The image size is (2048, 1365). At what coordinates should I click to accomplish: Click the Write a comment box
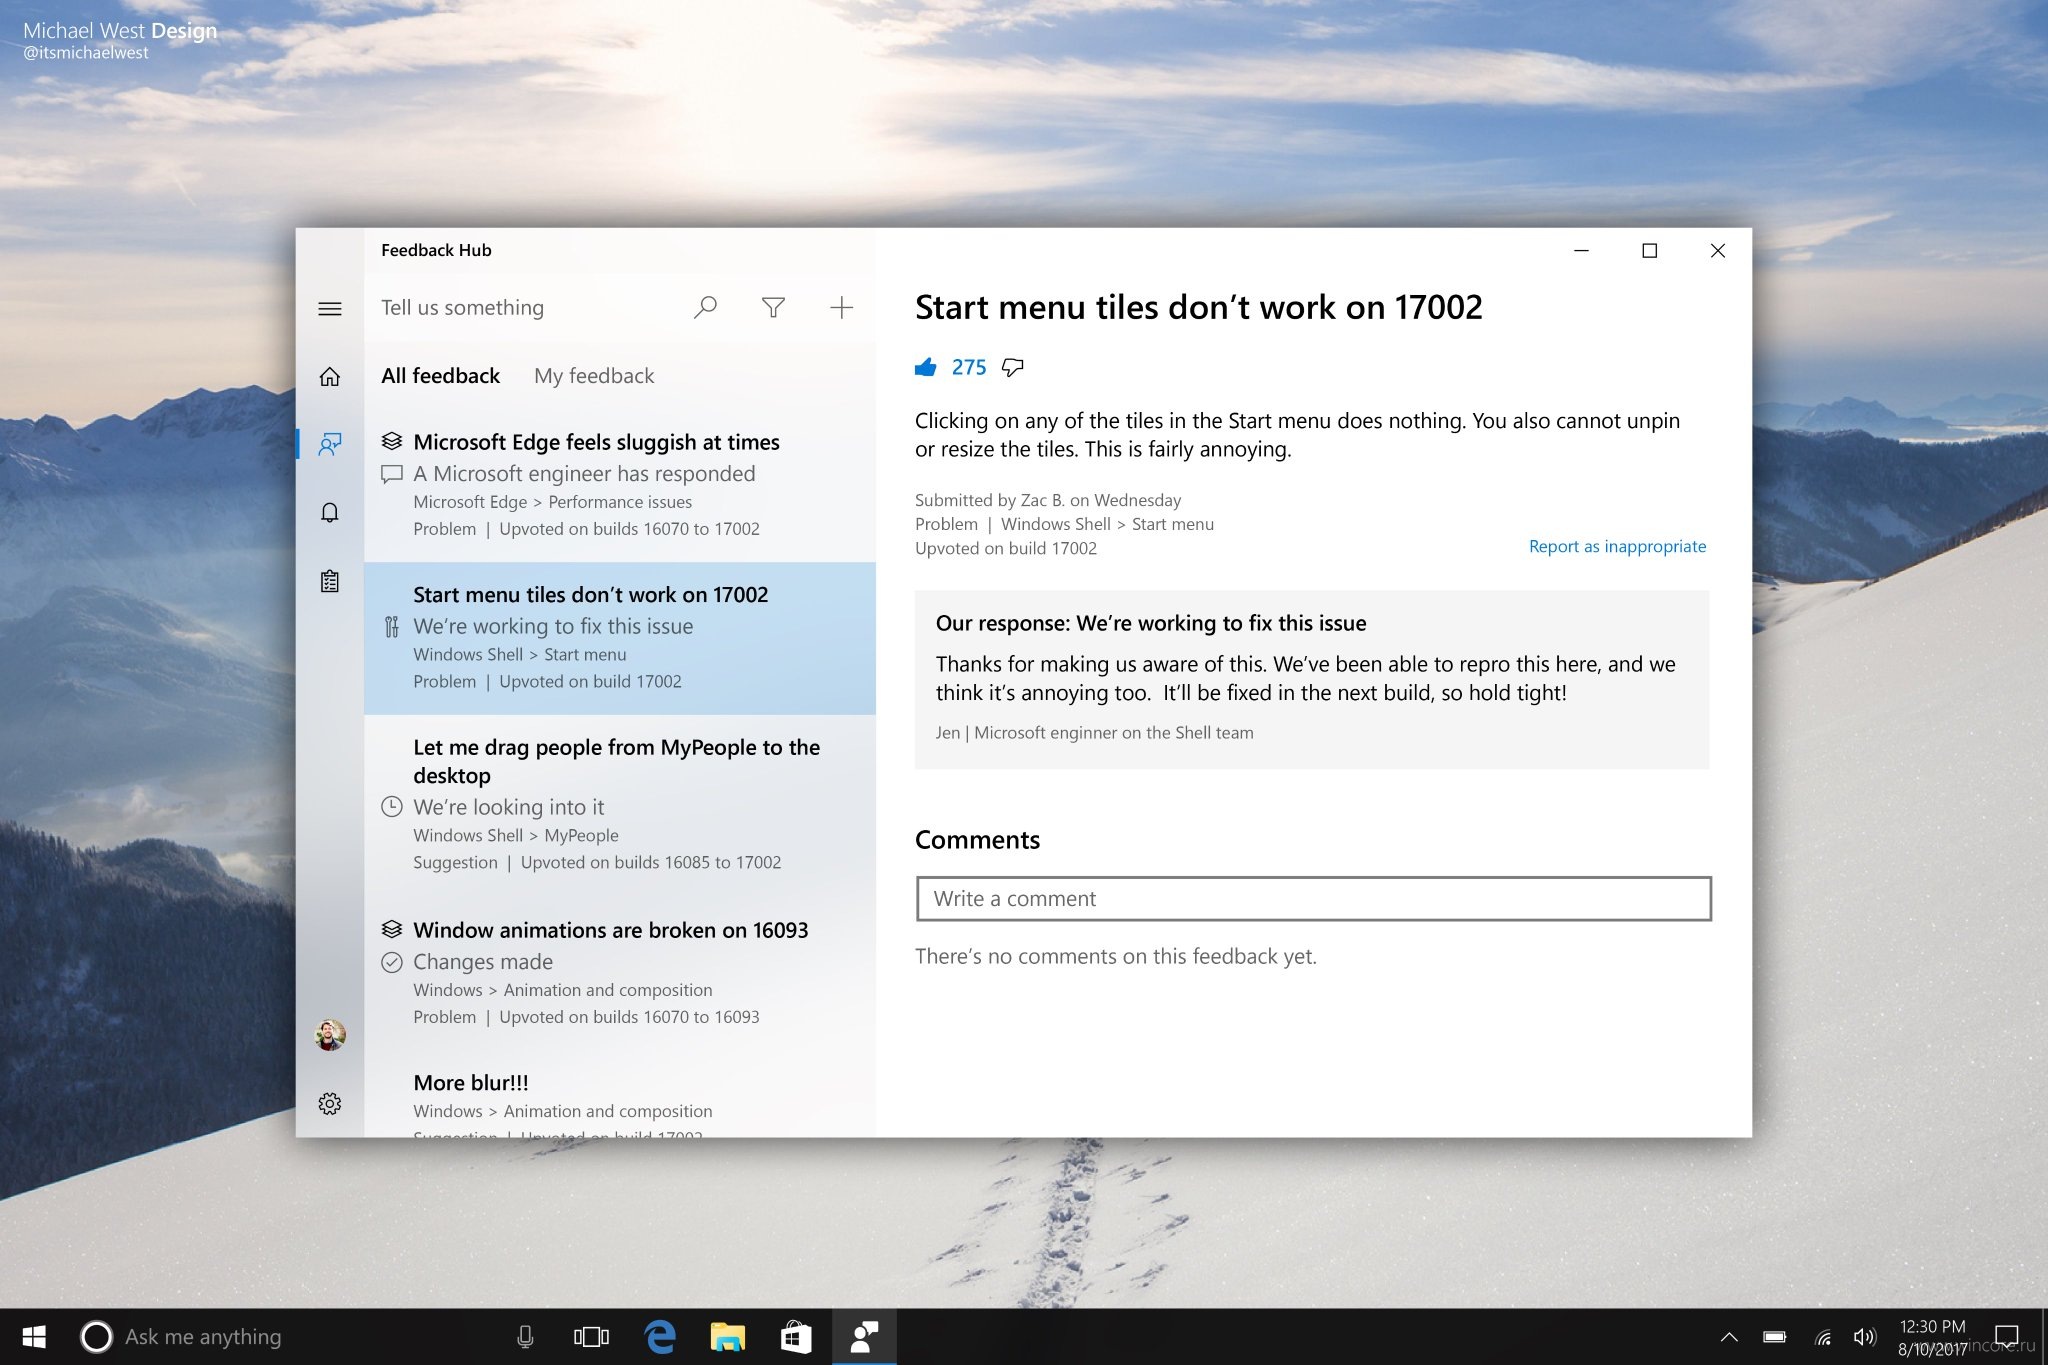[1313, 898]
